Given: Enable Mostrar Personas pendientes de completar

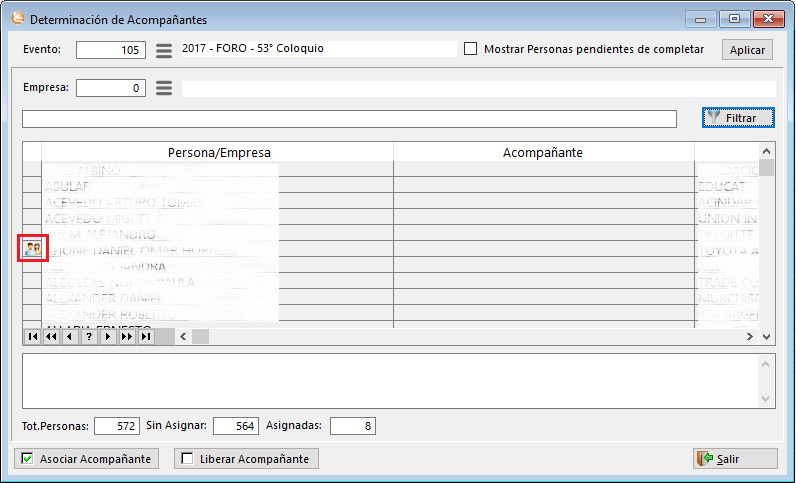Looking at the screenshot, I should pos(471,49).
